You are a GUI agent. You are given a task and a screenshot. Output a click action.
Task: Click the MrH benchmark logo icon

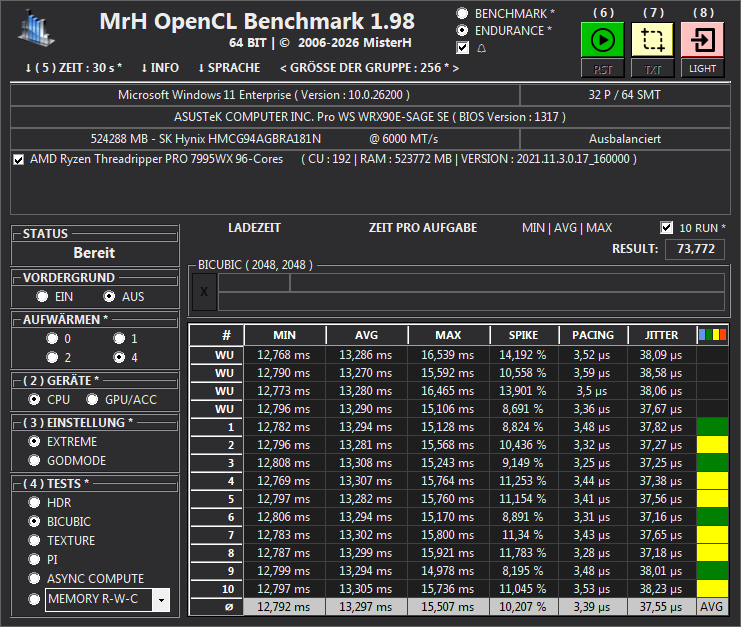click(36, 29)
